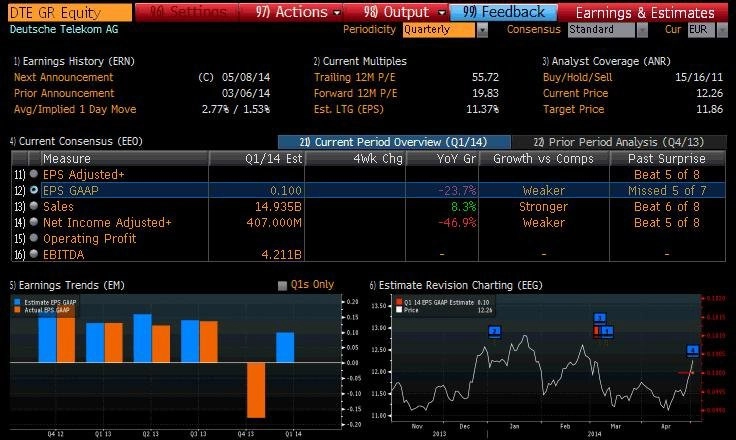Click the Prior Announcement date 03/06/14
The height and width of the screenshot is (440, 736).
[x=246, y=93]
